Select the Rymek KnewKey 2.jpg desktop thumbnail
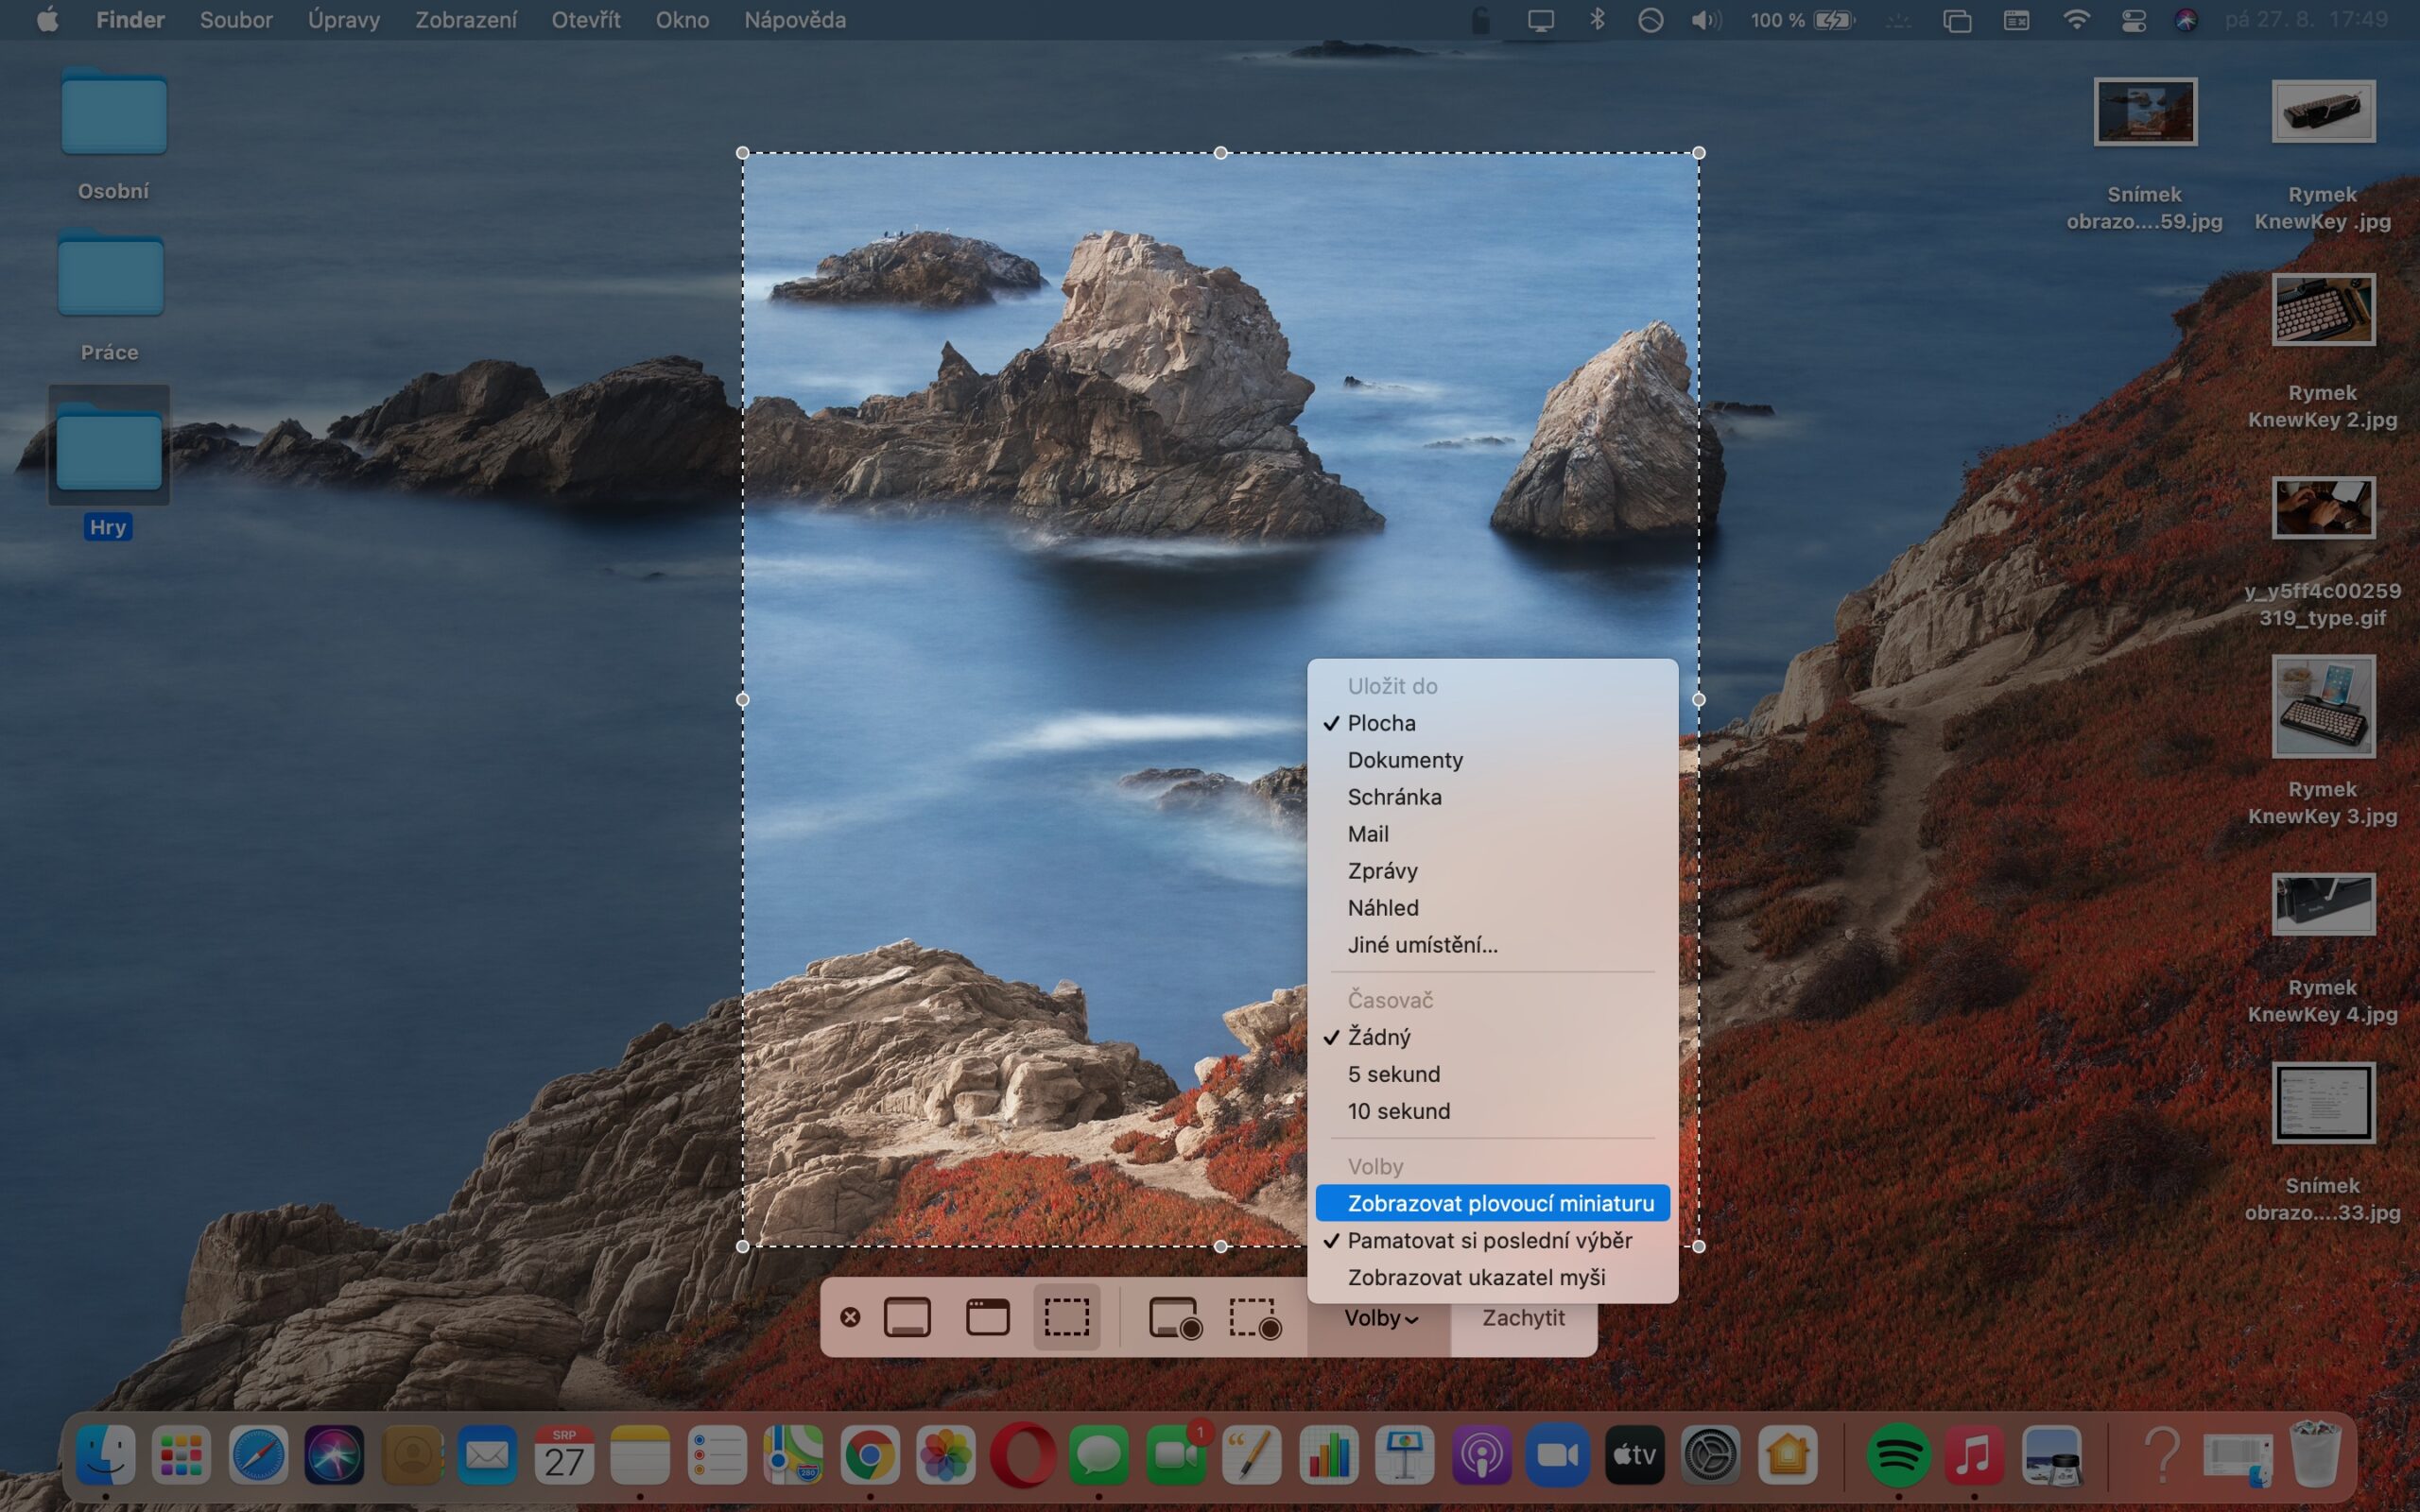The height and width of the screenshot is (1512, 2420). tap(2322, 309)
